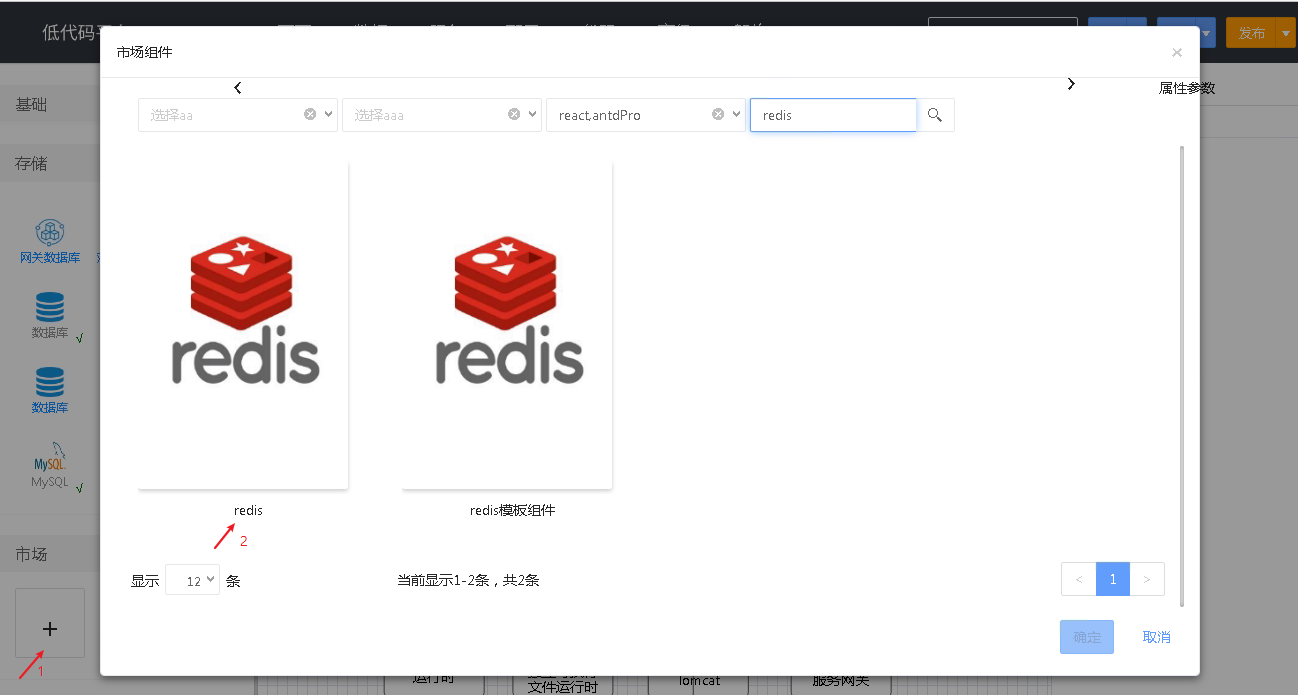Go to page 1 in pagination

click(x=1113, y=579)
